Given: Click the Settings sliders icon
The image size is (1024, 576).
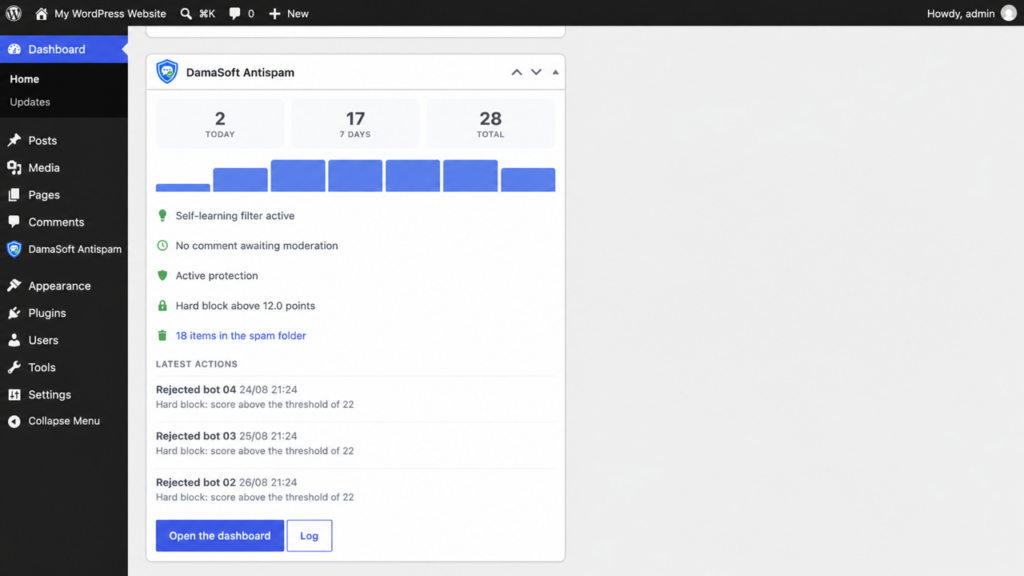Looking at the screenshot, I should tap(14, 394).
